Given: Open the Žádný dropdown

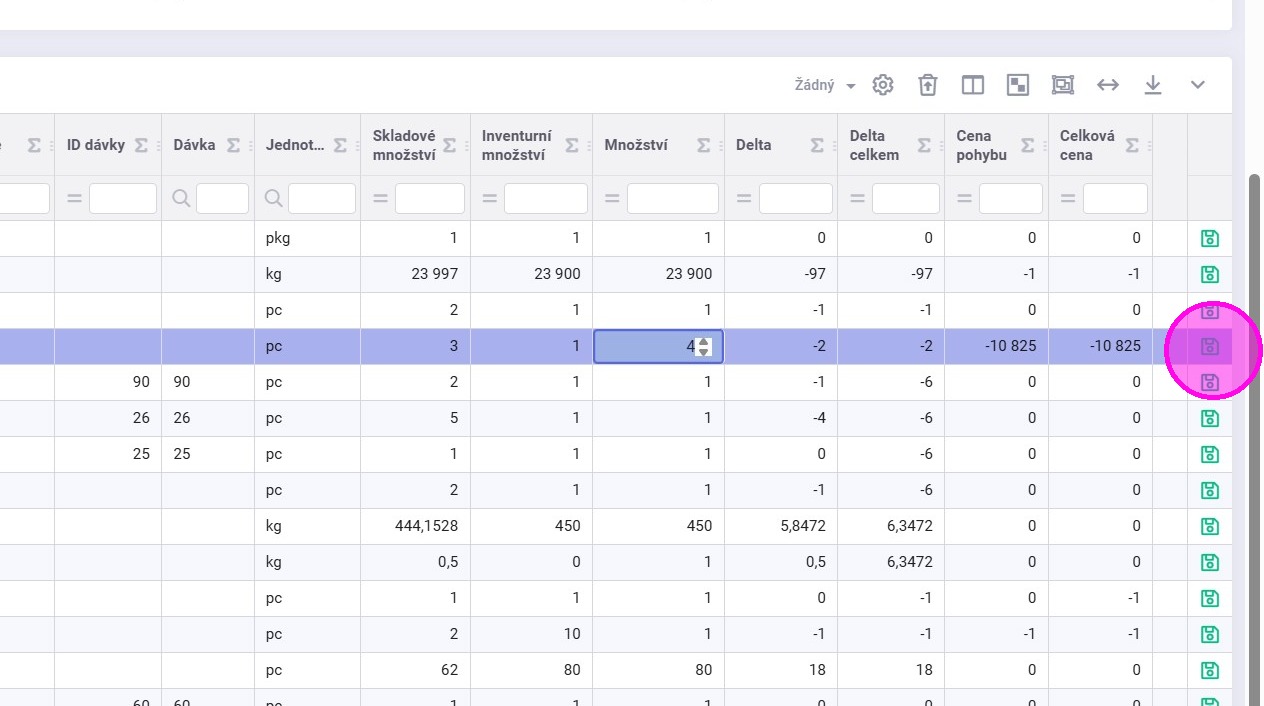Looking at the screenshot, I should (x=824, y=85).
